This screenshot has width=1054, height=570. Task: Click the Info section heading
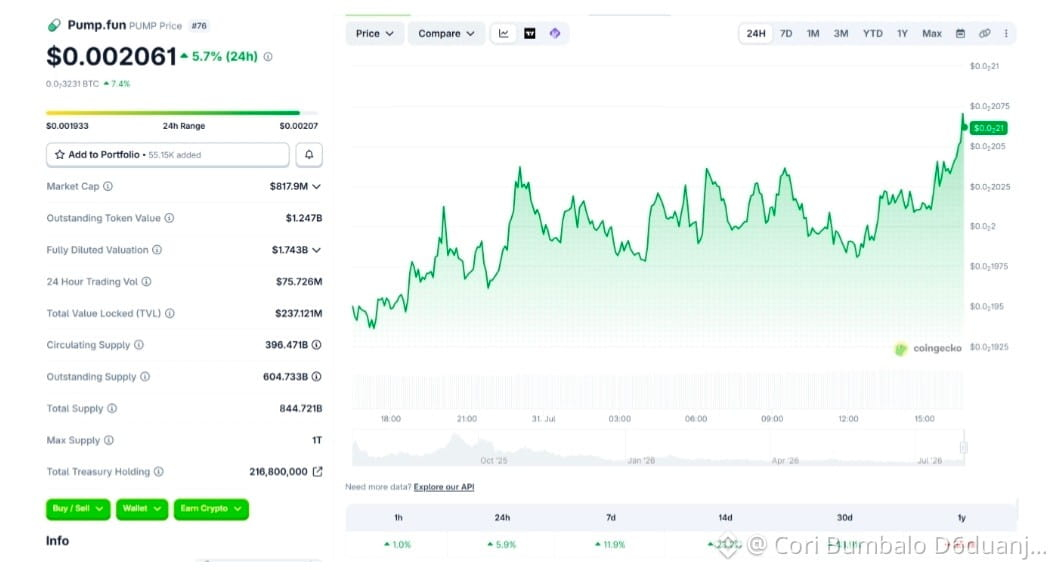pos(57,540)
